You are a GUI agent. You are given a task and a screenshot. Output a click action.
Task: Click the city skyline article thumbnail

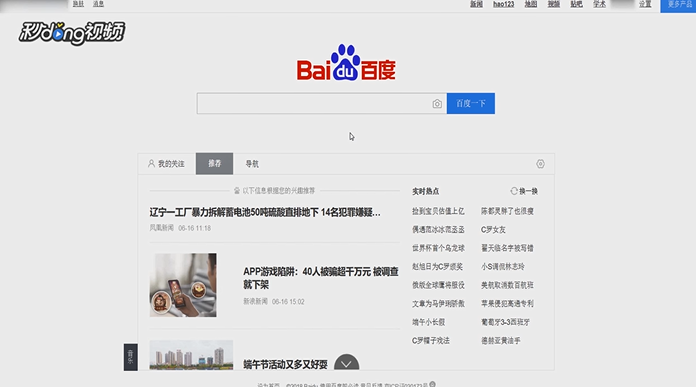(x=191, y=355)
